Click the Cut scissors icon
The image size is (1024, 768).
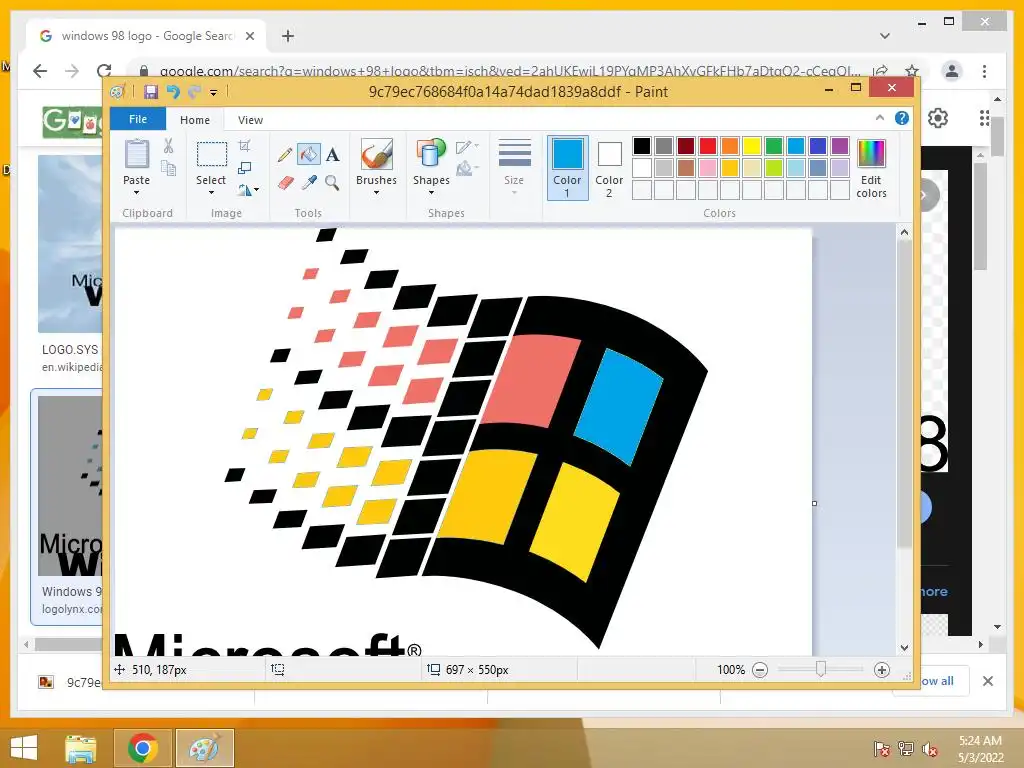(168, 146)
